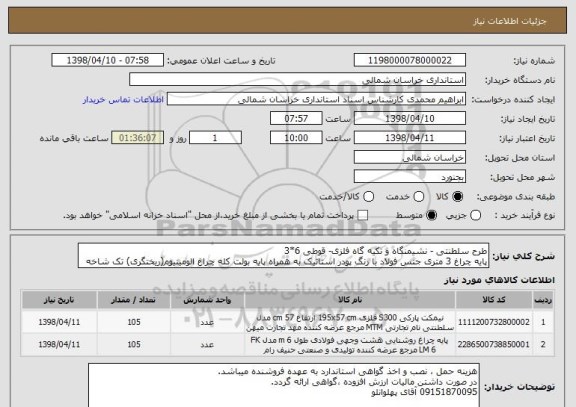Viewport: 576px width, 407px height.
Task: Select the کالا radio button
Action: click(x=457, y=197)
